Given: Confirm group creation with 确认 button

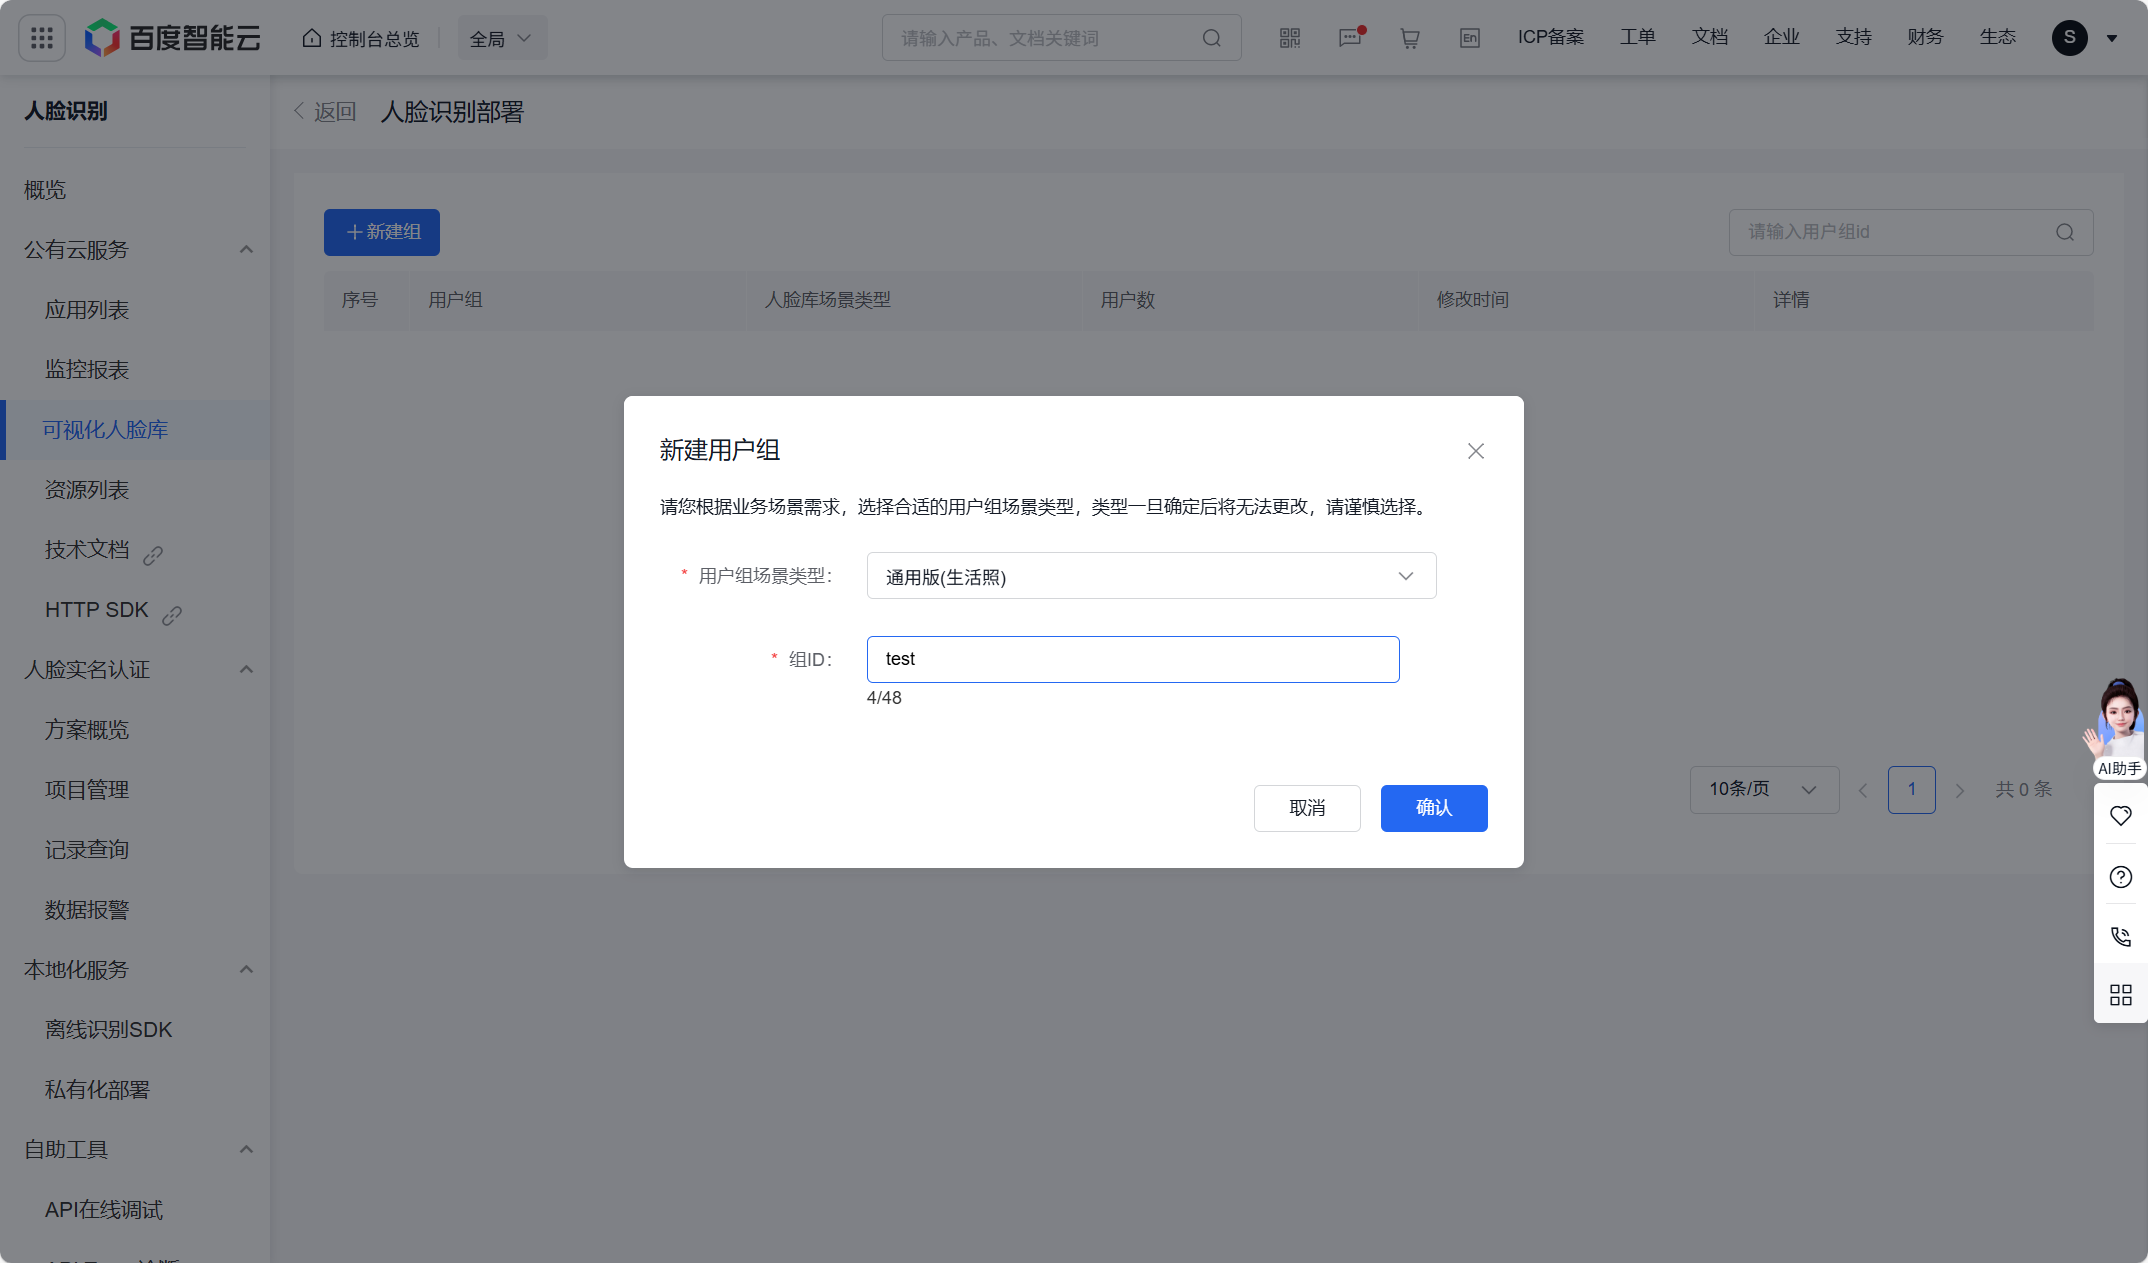Looking at the screenshot, I should click(1433, 808).
